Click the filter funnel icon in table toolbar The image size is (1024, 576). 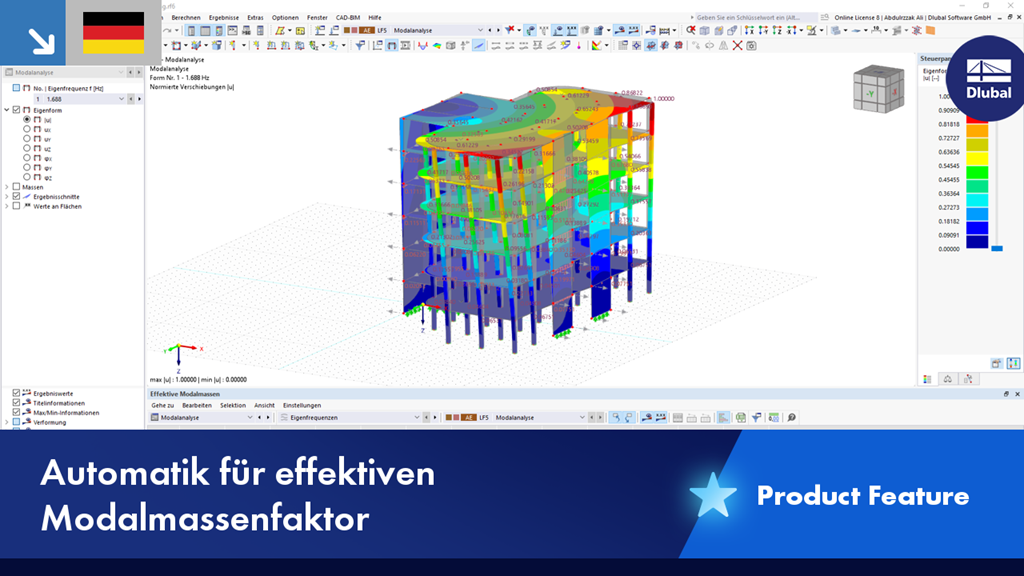[756, 417]
